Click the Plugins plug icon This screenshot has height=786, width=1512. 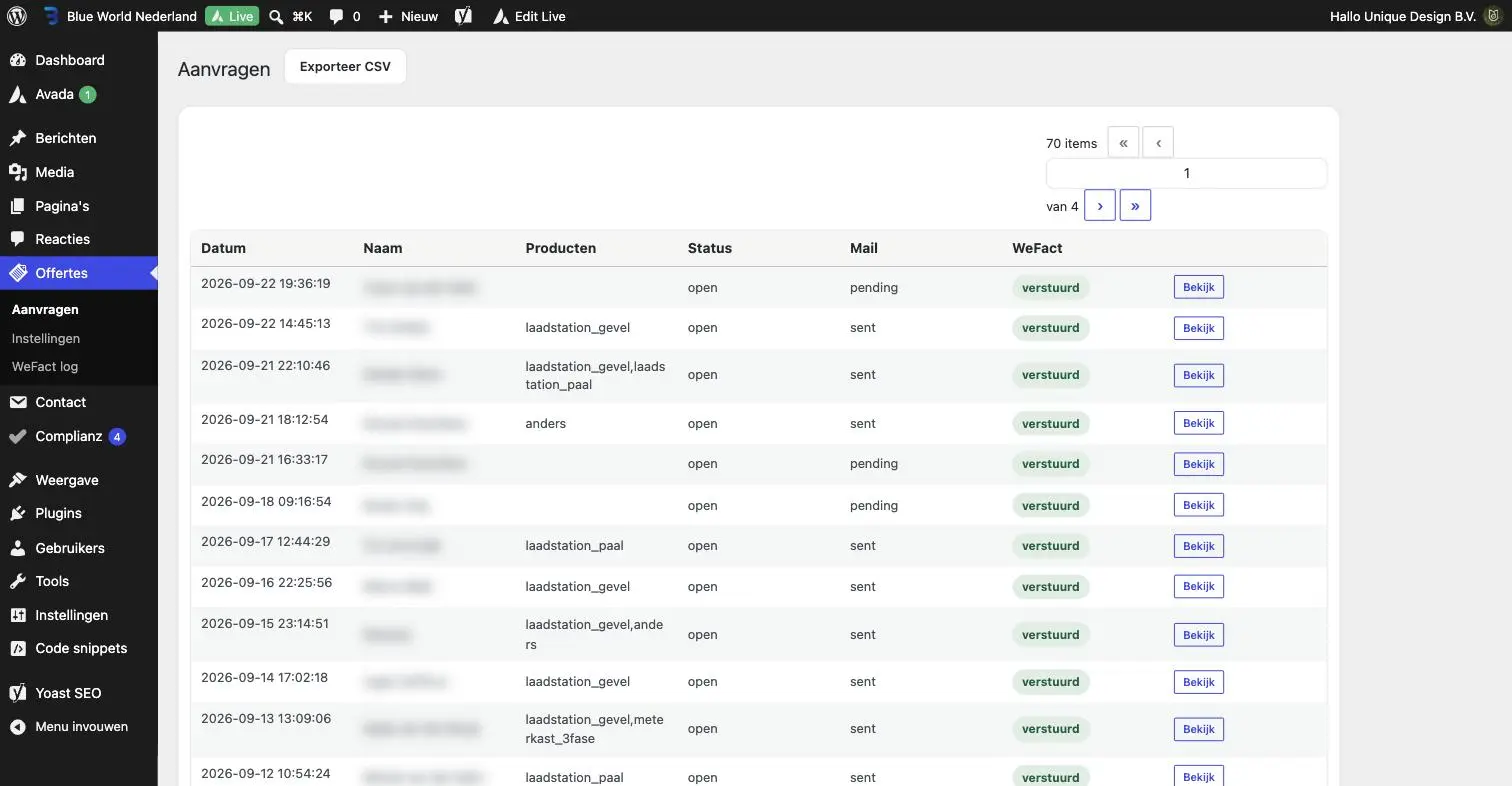click(x=17, y=513)
